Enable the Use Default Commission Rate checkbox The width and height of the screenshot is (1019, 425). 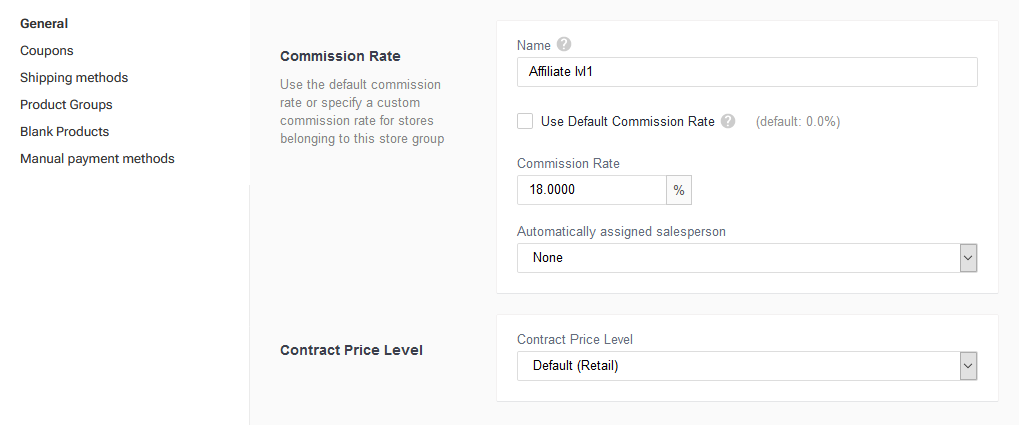pyautogui.click(x=525, y=122)
